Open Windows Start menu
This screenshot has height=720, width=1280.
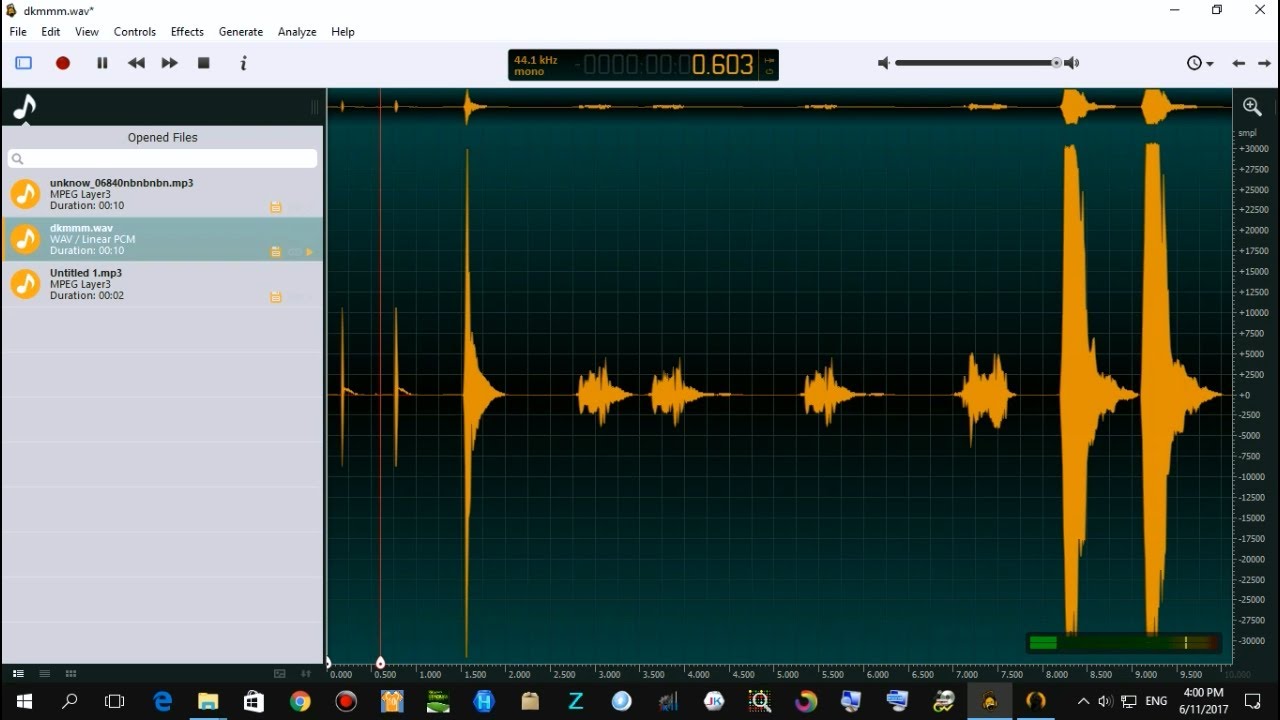tap(24, 702)
